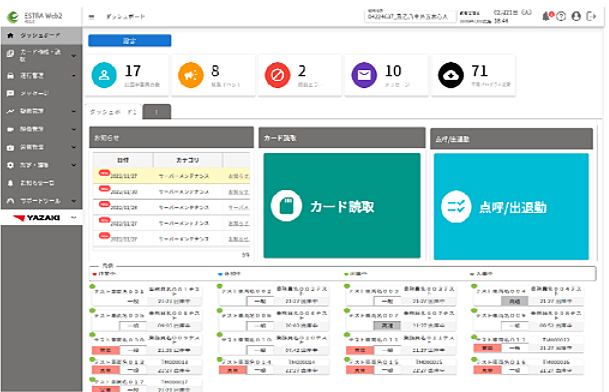Sort by the 日付 column header
Viewport: 609px width, 392px height.
pos(123,160)
